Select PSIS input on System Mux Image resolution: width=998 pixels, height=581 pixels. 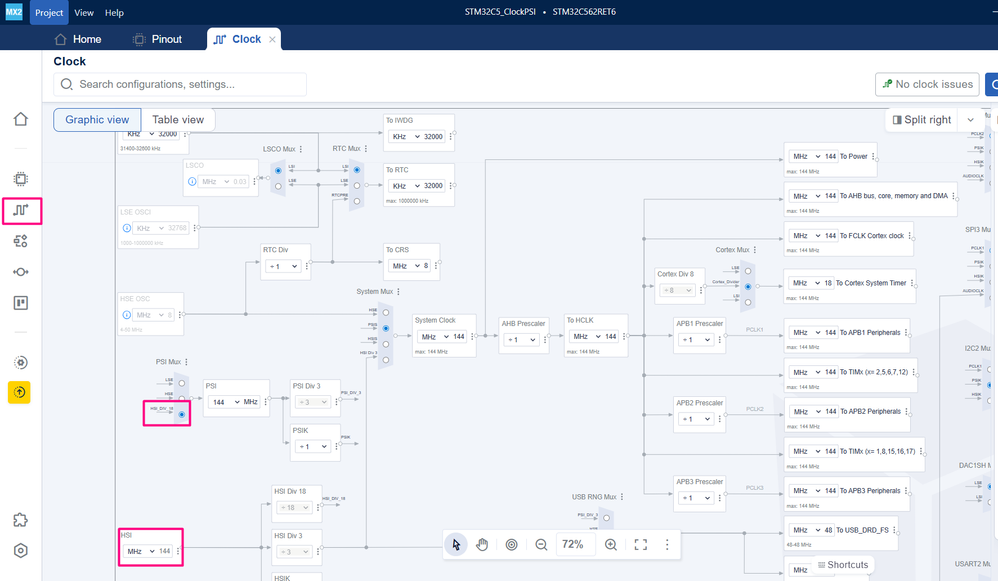[386, 328]
